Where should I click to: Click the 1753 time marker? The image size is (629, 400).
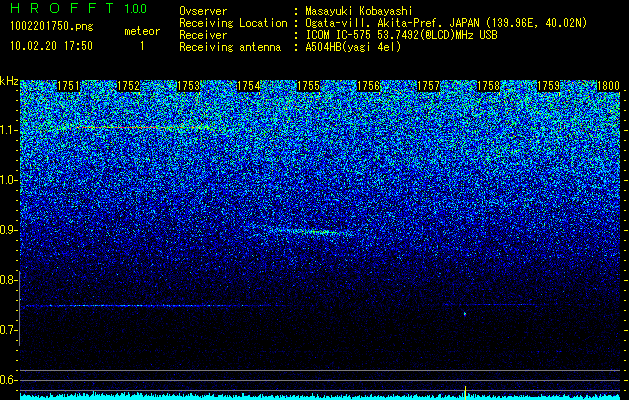188,86
